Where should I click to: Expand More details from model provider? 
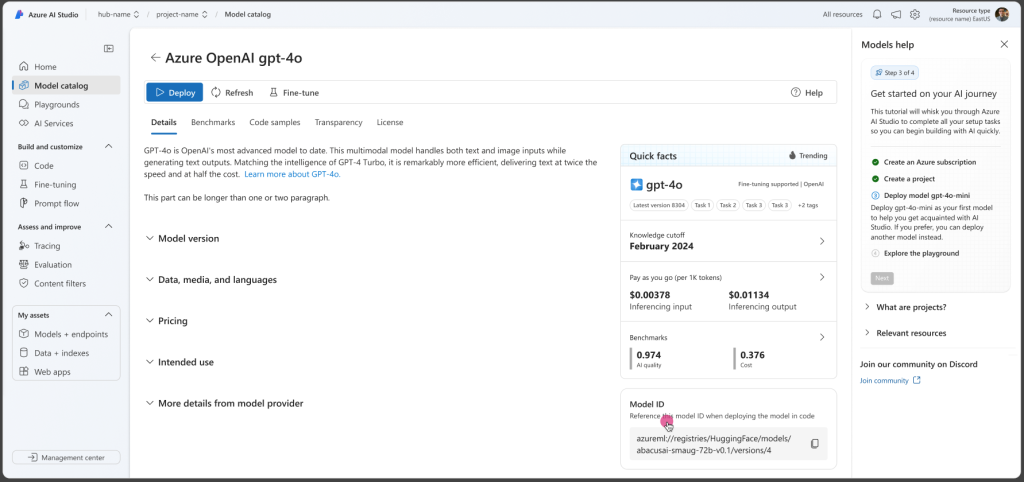[x=225, y=404]
